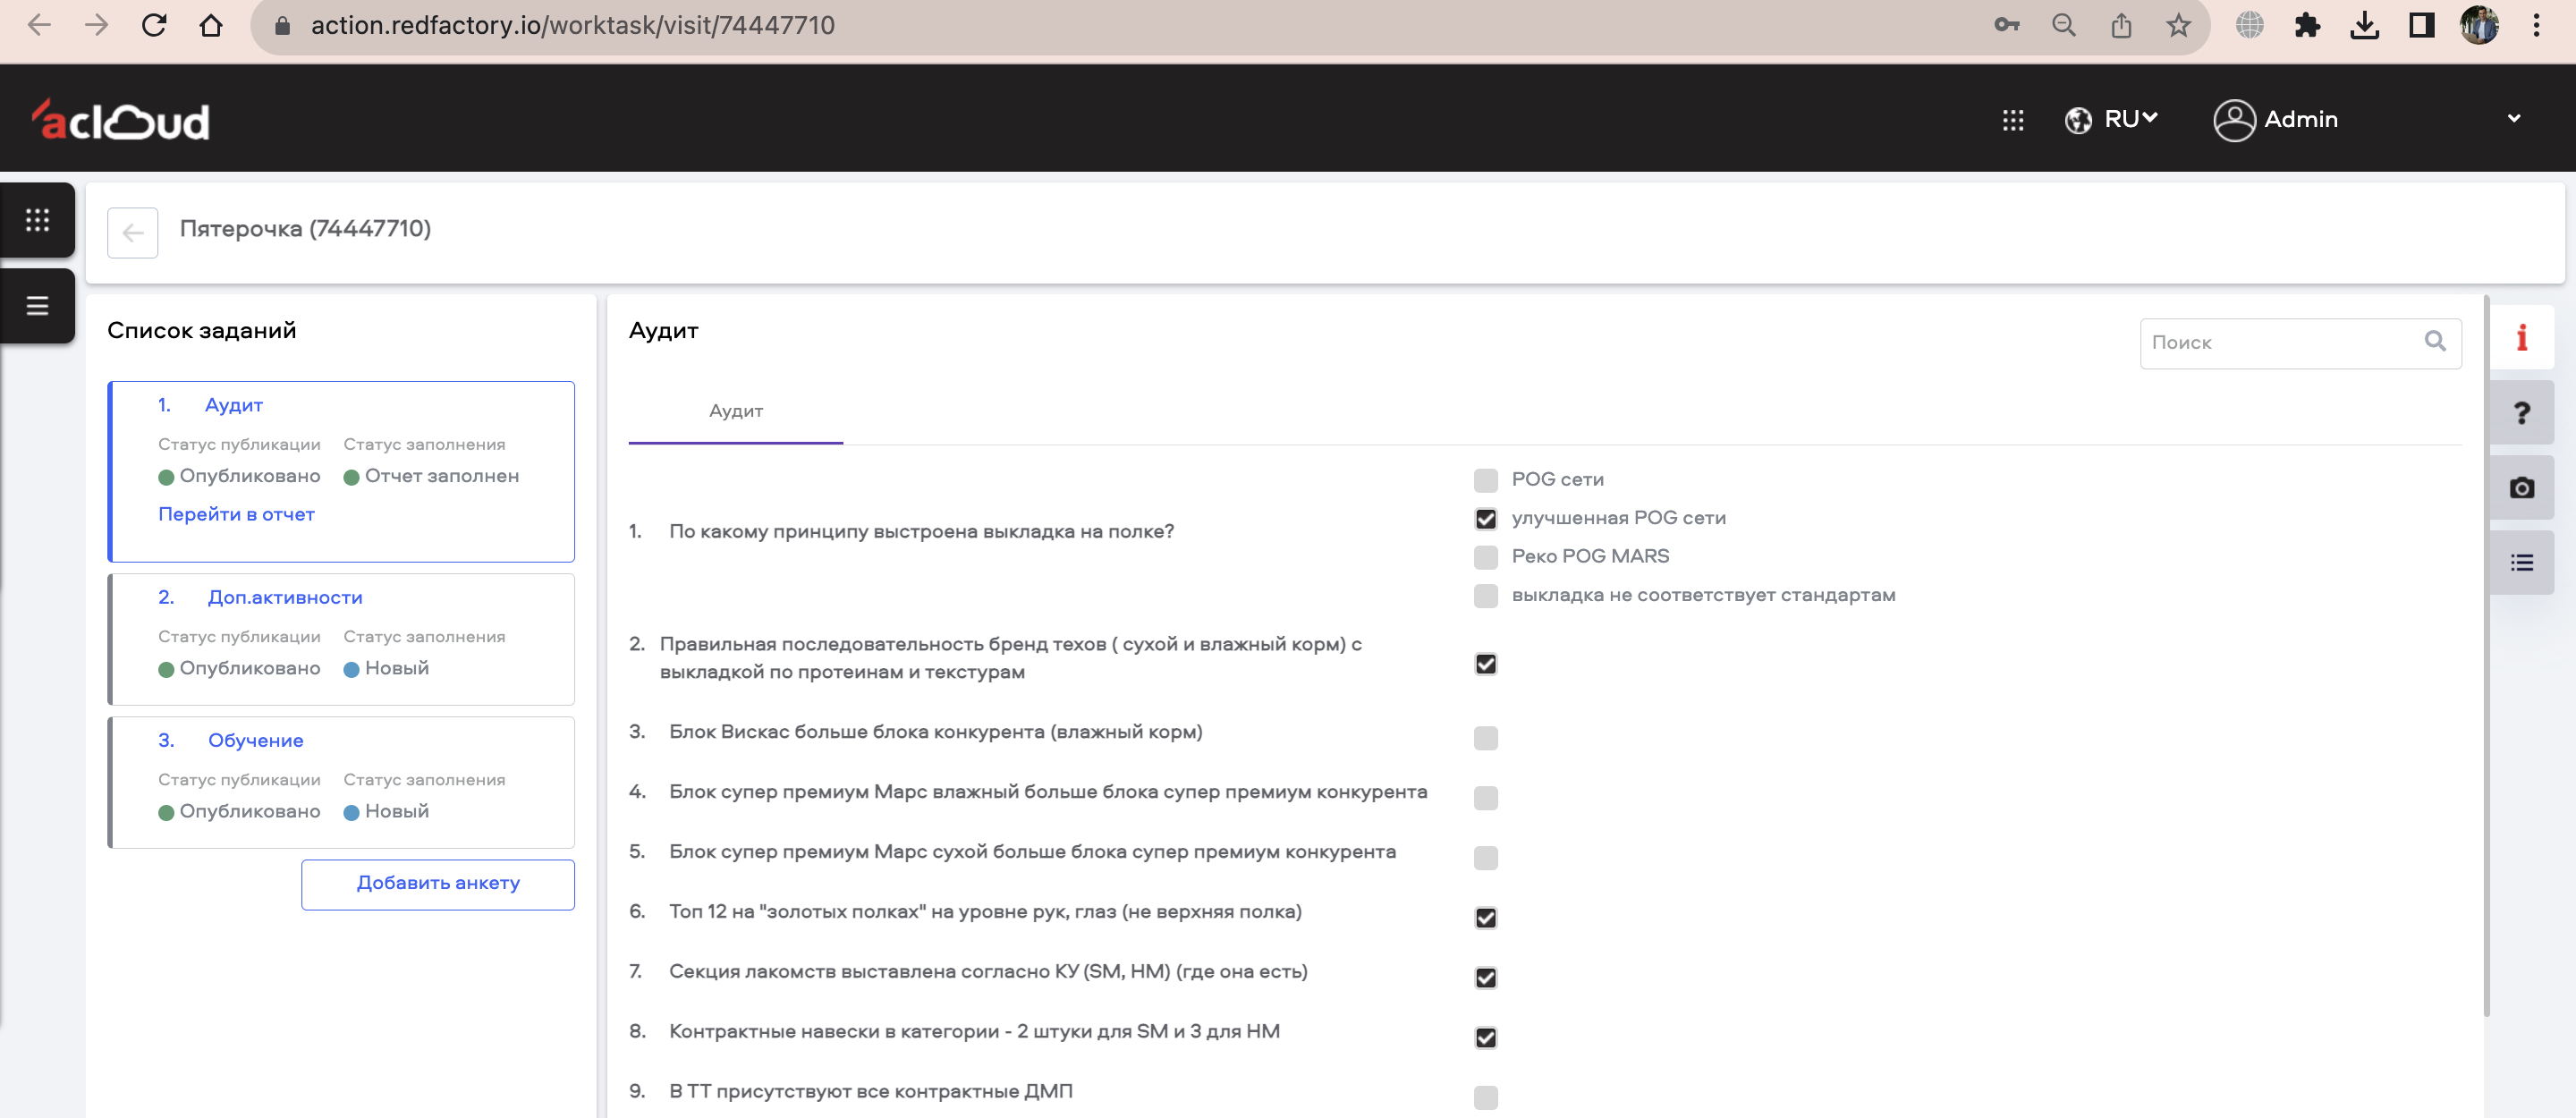Check Блок супер премиум Марс влажный
Screen dimensions: 2576x1118
tap(1485, 798)
